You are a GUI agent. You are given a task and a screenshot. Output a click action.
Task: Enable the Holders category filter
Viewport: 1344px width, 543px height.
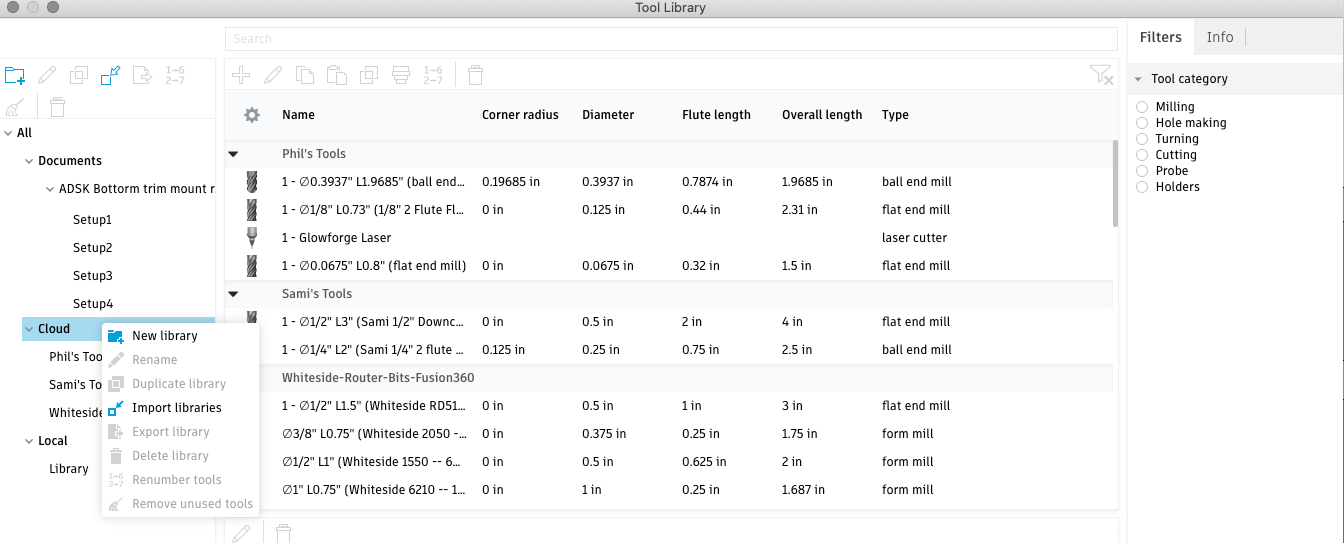(1142, 187)
